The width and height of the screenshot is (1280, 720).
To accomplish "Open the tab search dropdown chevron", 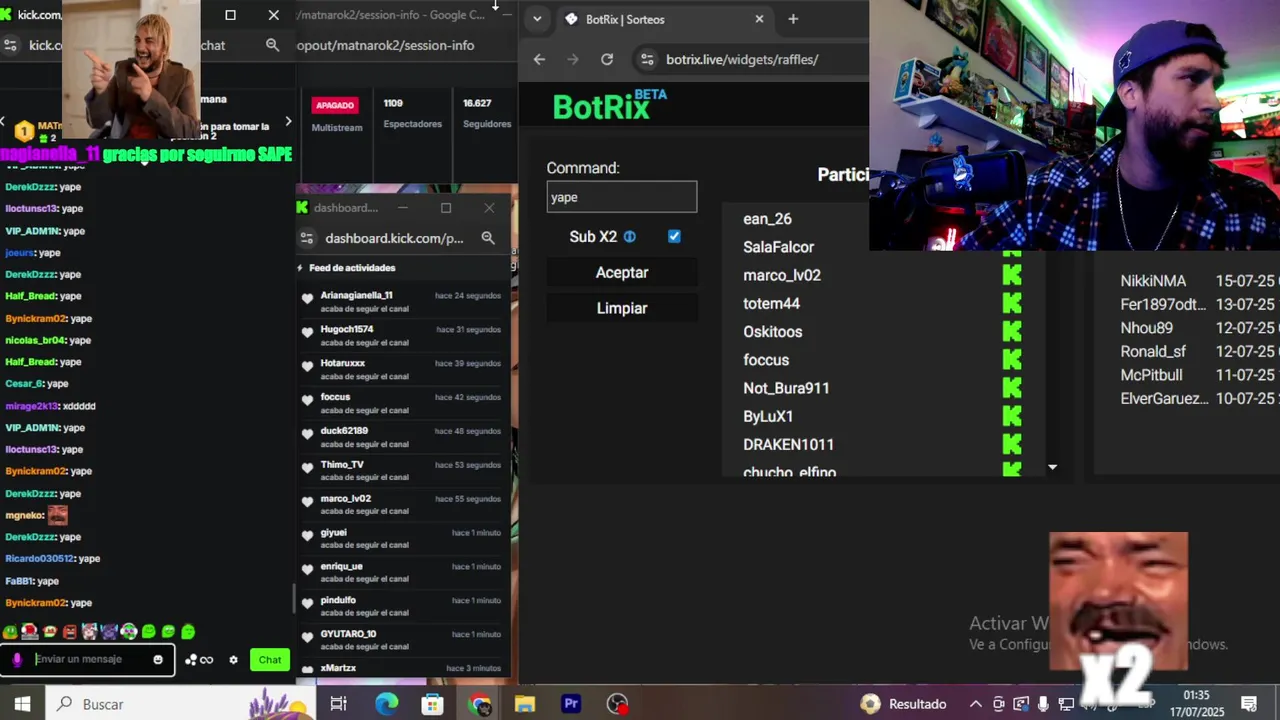I will (x=538, y=19).
